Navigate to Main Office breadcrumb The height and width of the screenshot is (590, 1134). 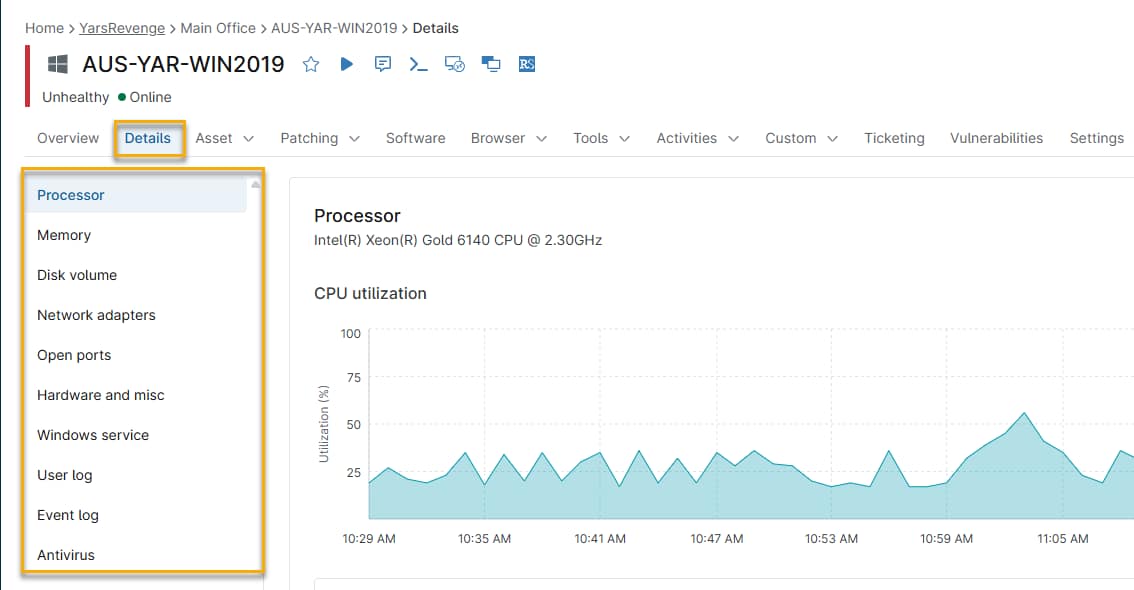tap(217, 28)
